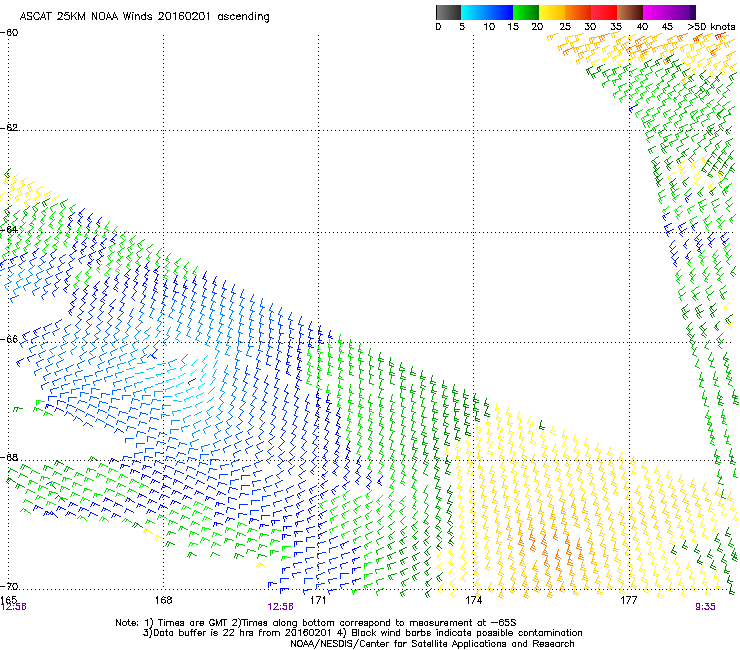
Task: Click the red 30-35 knots legend segment
Action: (604, 12)
